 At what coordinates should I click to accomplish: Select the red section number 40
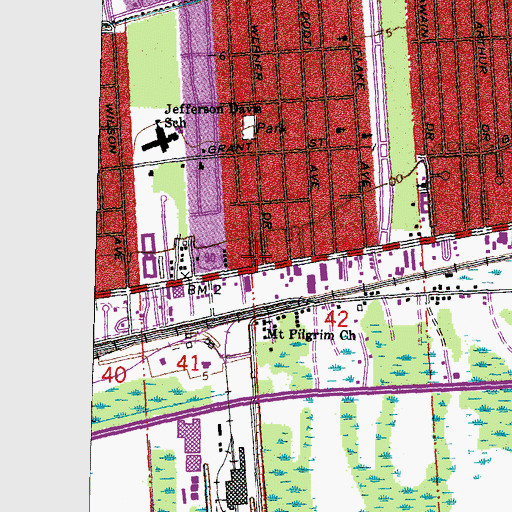[x=114, y=375]
